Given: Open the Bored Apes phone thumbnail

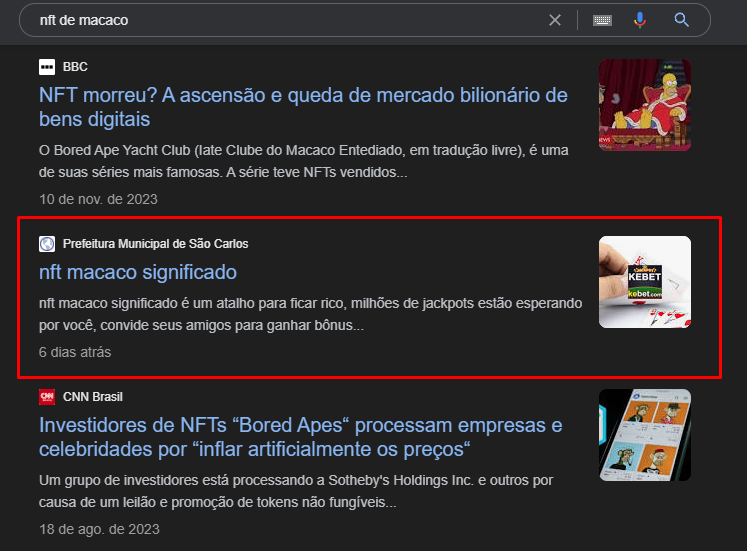Looking at the screenshot, I should pyautogui.click(x=645, y=435).
